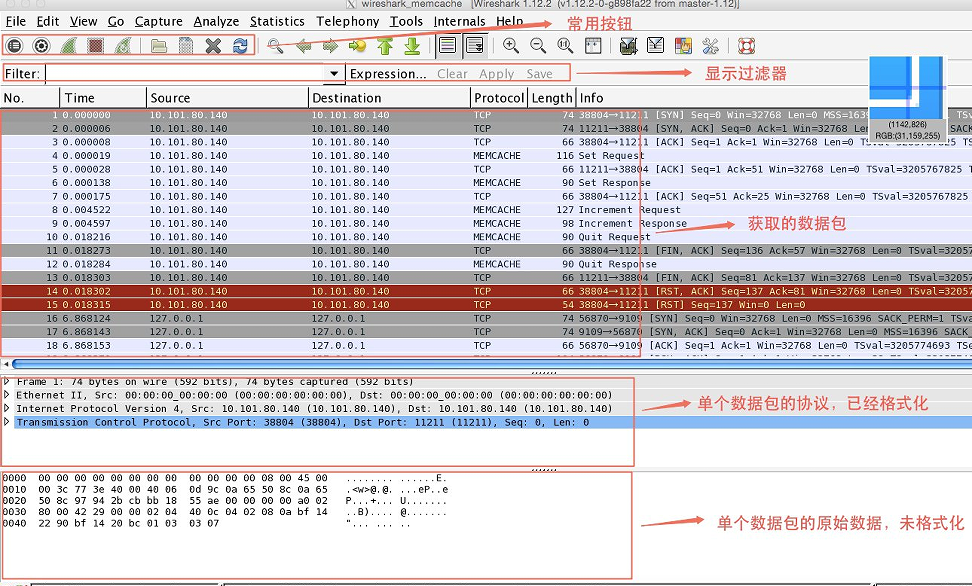Sort by the Destination column header
The height and width of the screenshot is (586, 972).
click(x=389, y=98)
